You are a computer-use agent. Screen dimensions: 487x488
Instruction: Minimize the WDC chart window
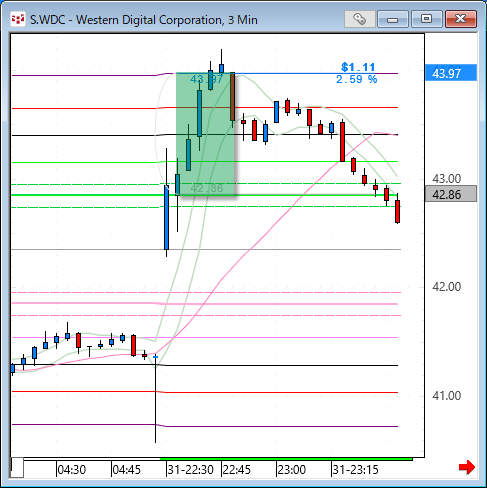(x=393, y=19)
